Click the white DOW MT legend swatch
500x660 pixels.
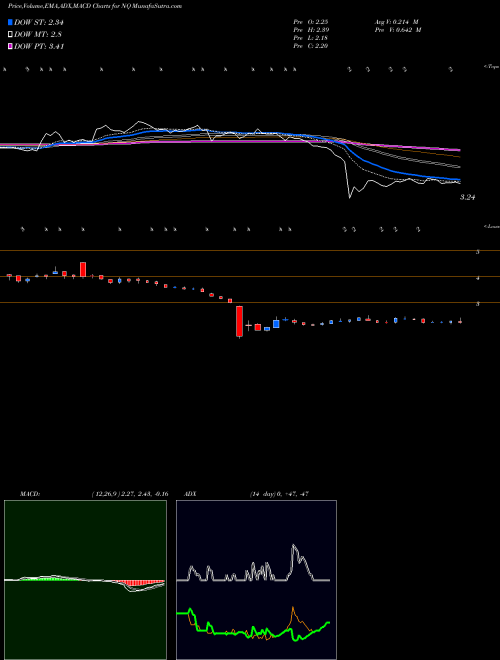point(11,34)
